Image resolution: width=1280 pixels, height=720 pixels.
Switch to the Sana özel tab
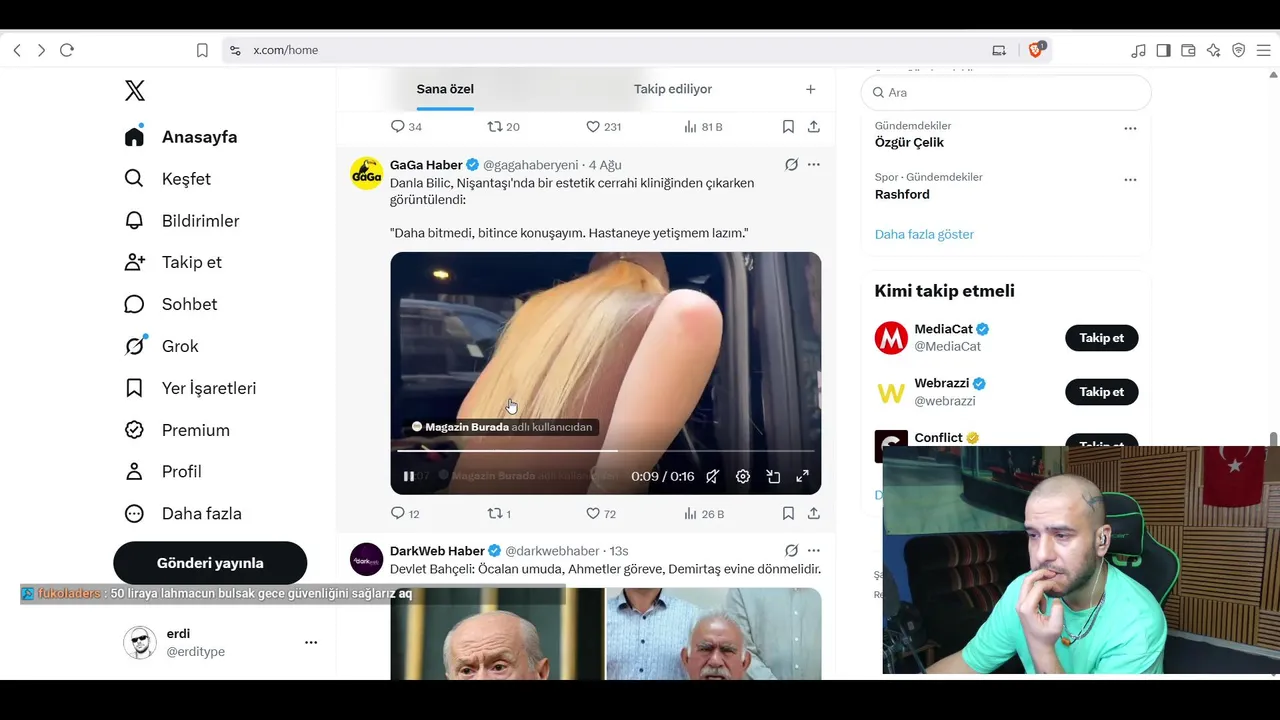coord(445,89)
